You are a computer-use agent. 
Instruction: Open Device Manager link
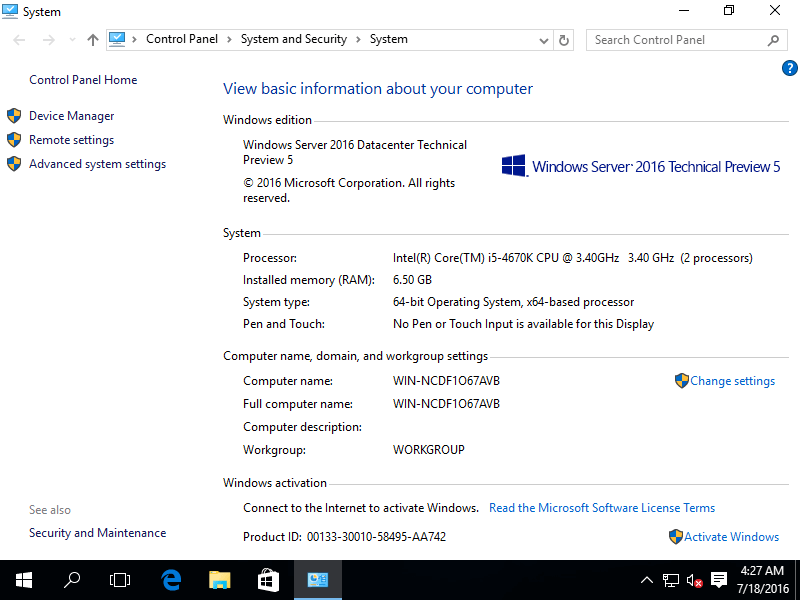(x=71, y=116)
